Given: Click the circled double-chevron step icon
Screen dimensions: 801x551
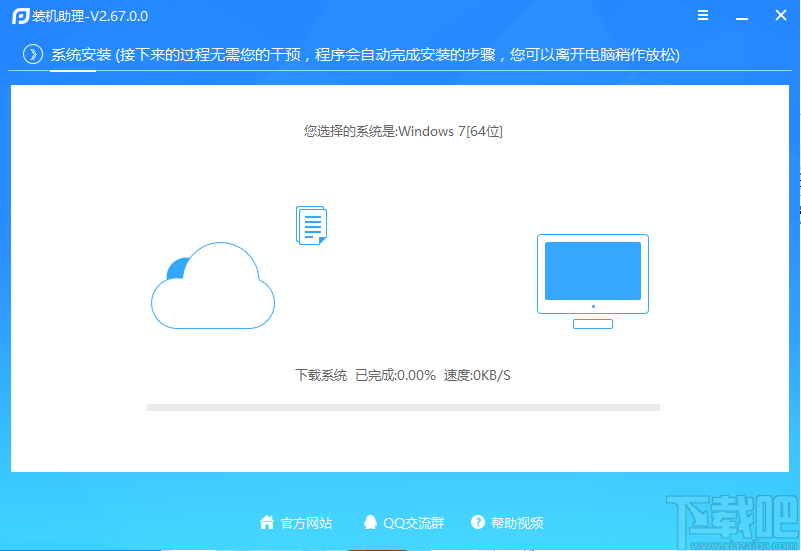Looking at the screenshot, I should [x=33, y=54].
